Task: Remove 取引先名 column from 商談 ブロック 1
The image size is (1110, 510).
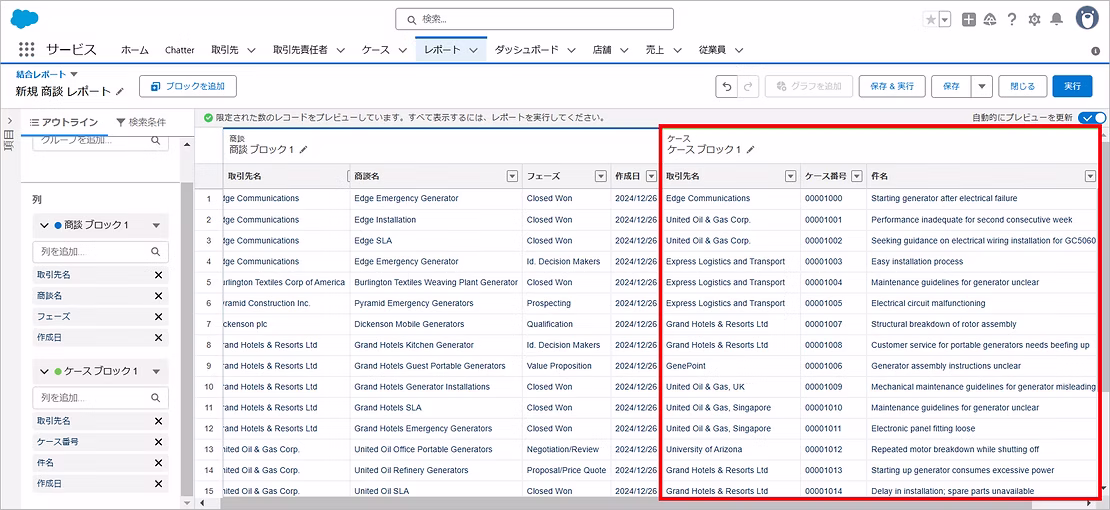Action: [x=159, y=275]
